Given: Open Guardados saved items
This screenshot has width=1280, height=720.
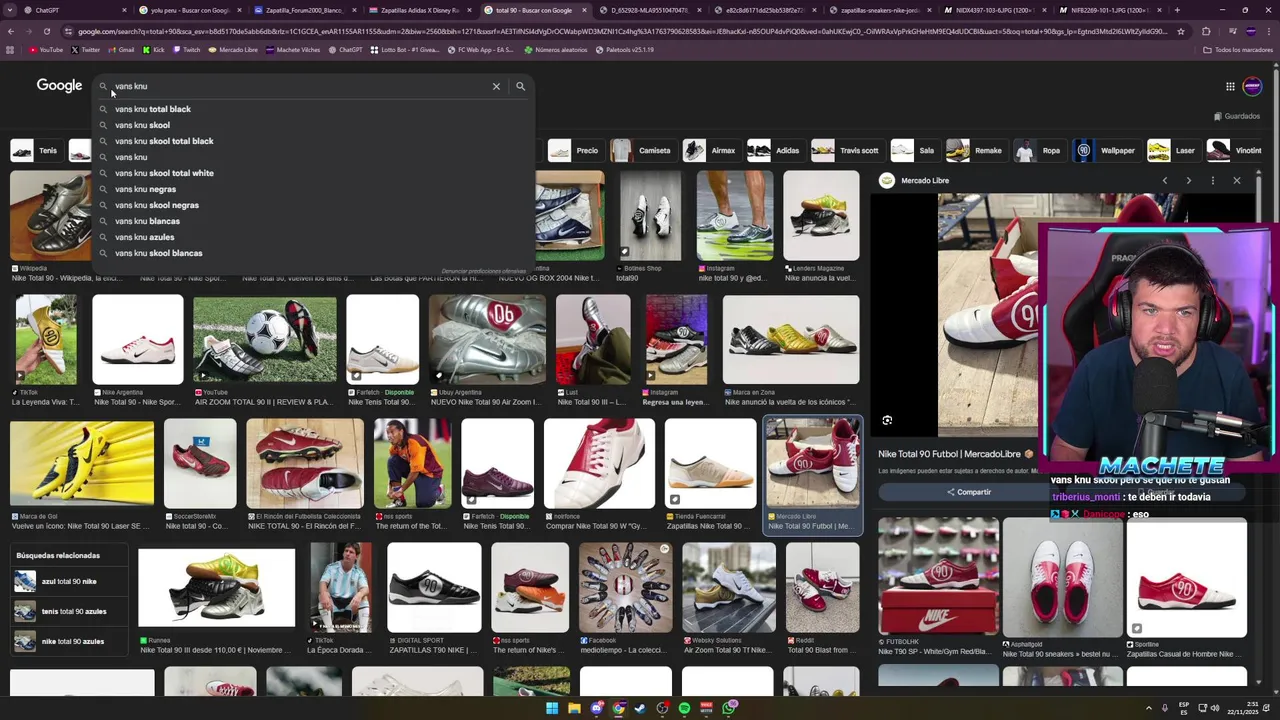Looking at the screenshot, I should tap(1236, 116).
